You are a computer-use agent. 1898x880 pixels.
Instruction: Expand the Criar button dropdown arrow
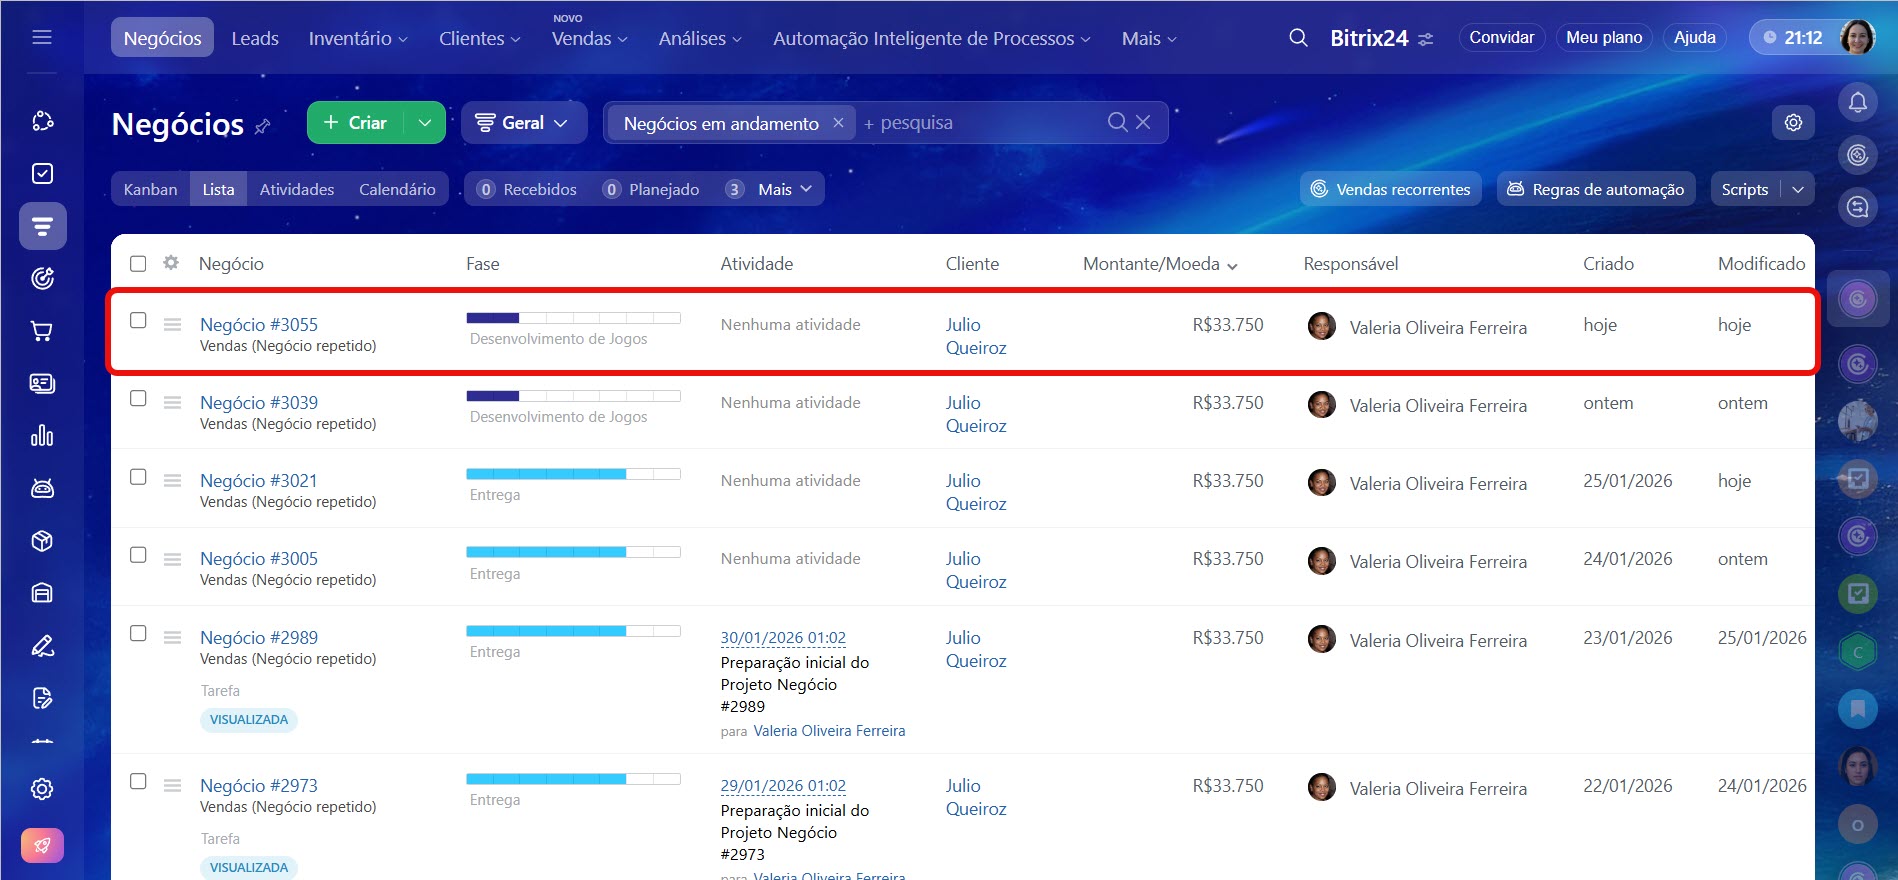425,123
